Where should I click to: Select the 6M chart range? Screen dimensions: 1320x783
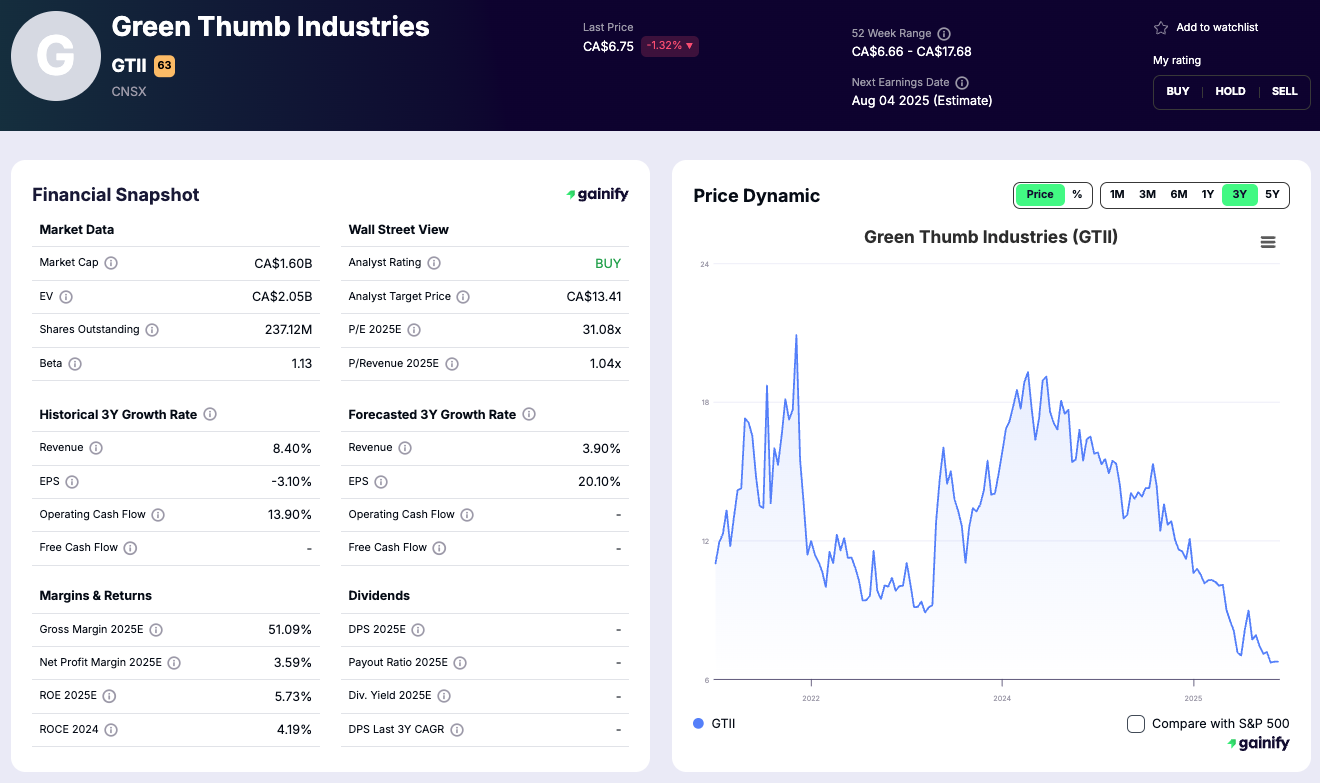tap(1179, 195)
